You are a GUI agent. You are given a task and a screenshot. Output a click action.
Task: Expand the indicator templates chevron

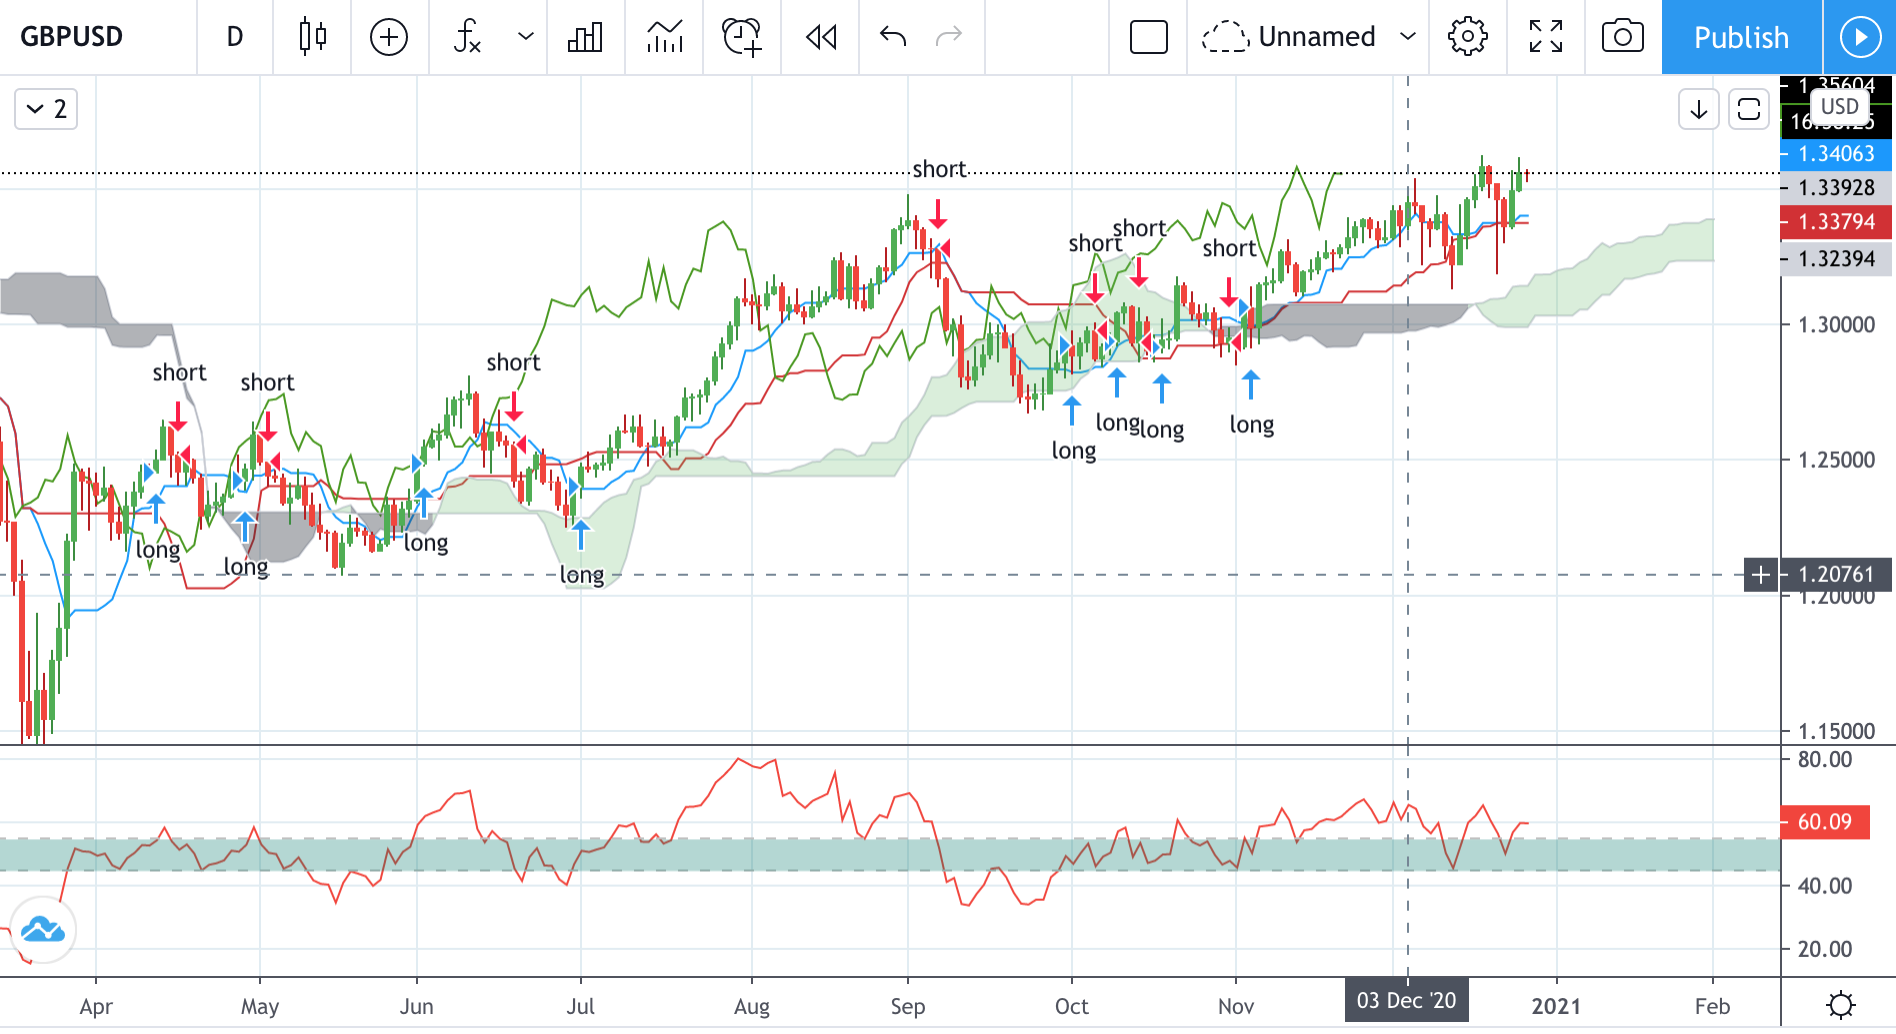pyautogui.click(x=526, y=37)
